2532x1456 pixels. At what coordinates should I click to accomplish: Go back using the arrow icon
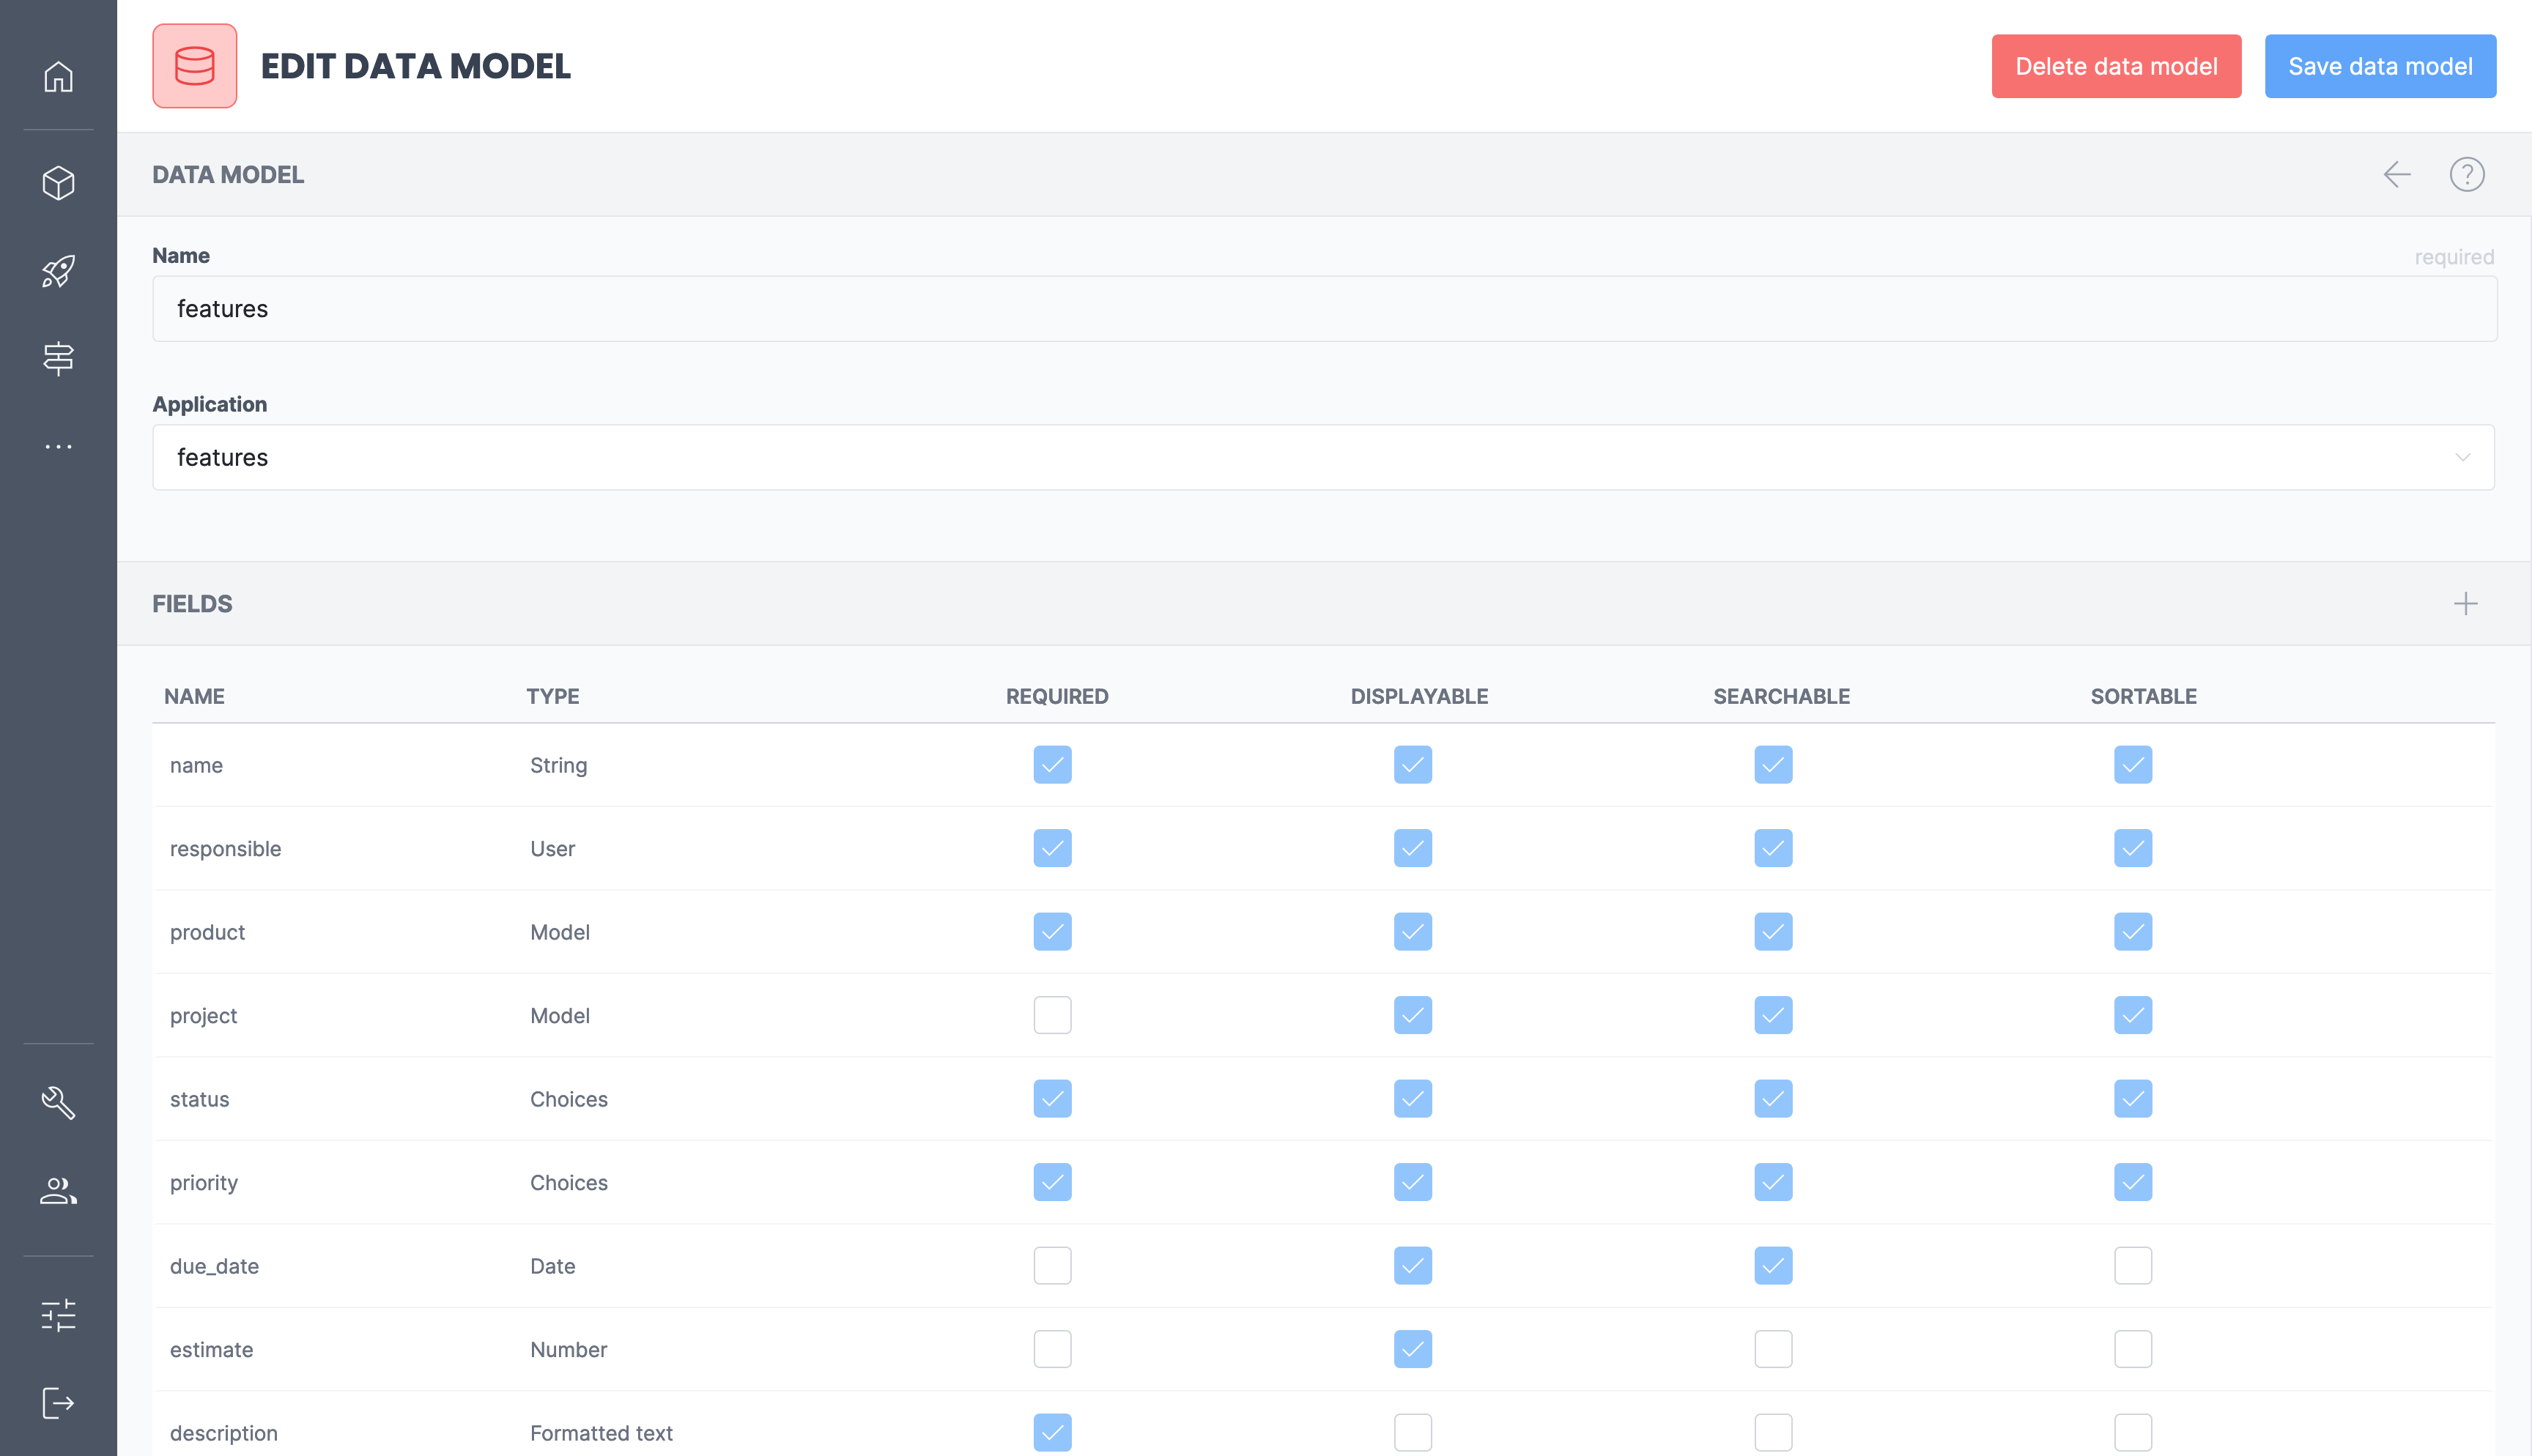click(x=2396, y=175)
